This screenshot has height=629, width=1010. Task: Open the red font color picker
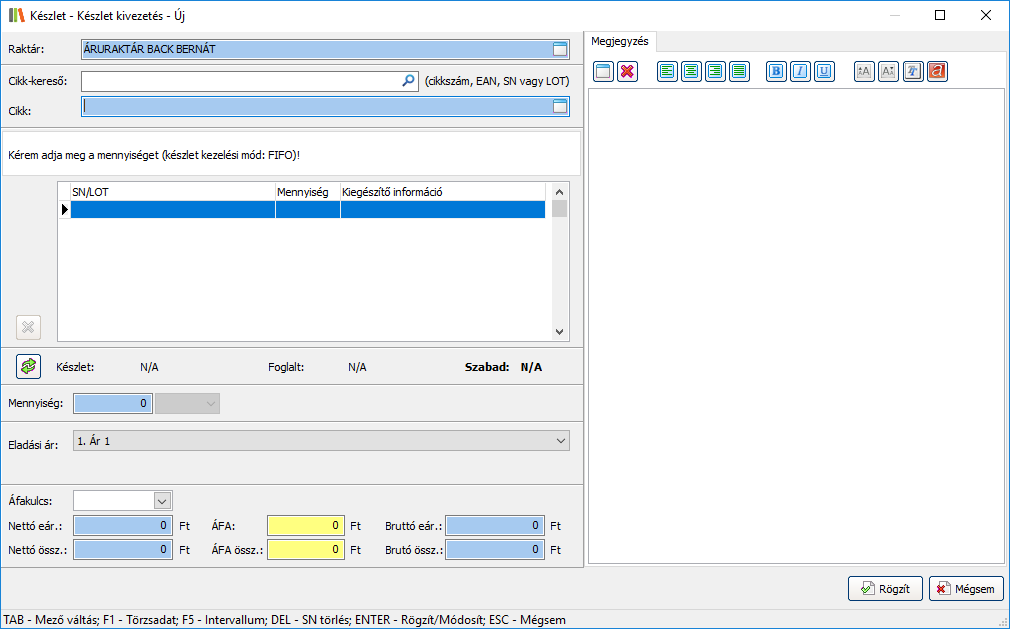(937, 71)
